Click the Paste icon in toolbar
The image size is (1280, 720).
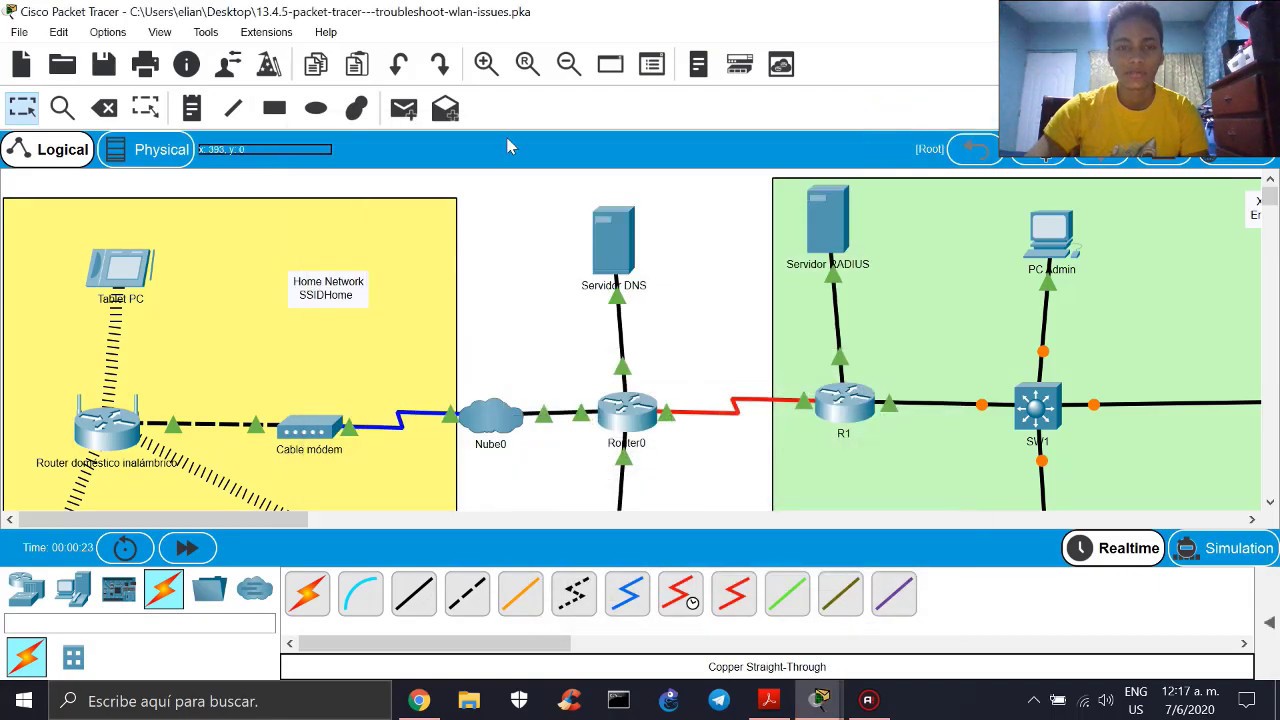pos(356,65)
